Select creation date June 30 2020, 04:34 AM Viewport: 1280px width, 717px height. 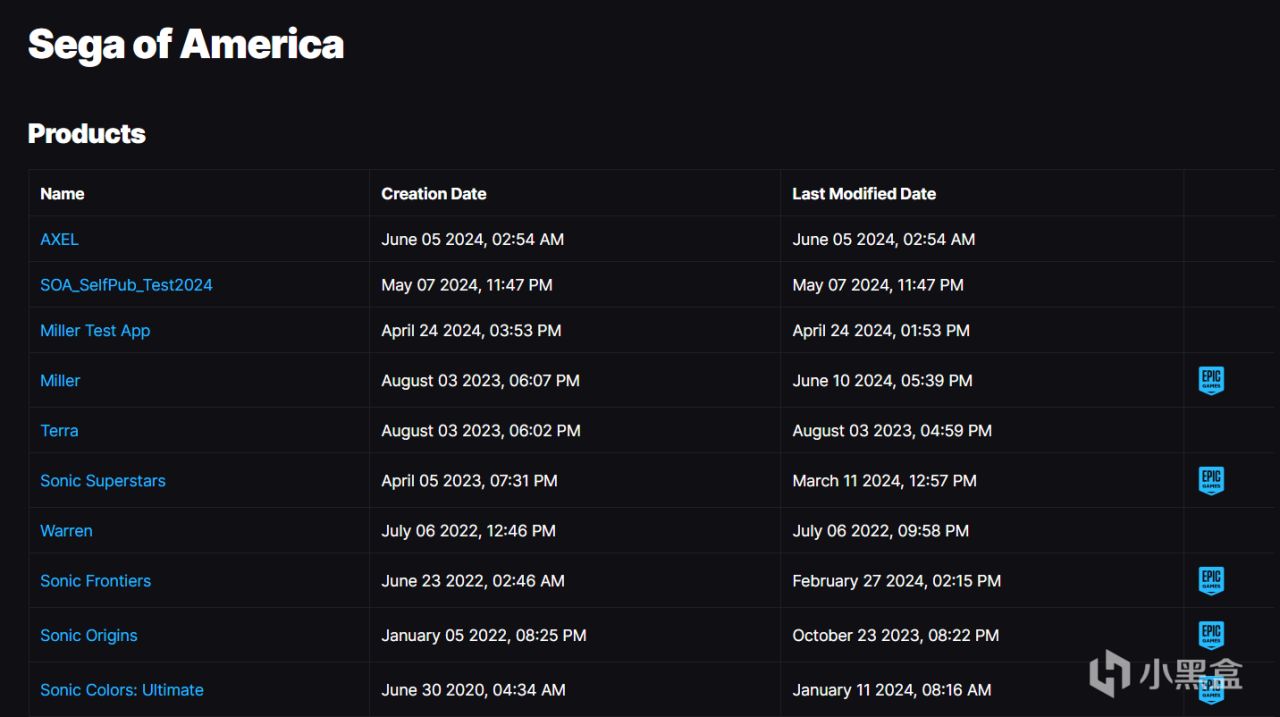click(473, 690)
